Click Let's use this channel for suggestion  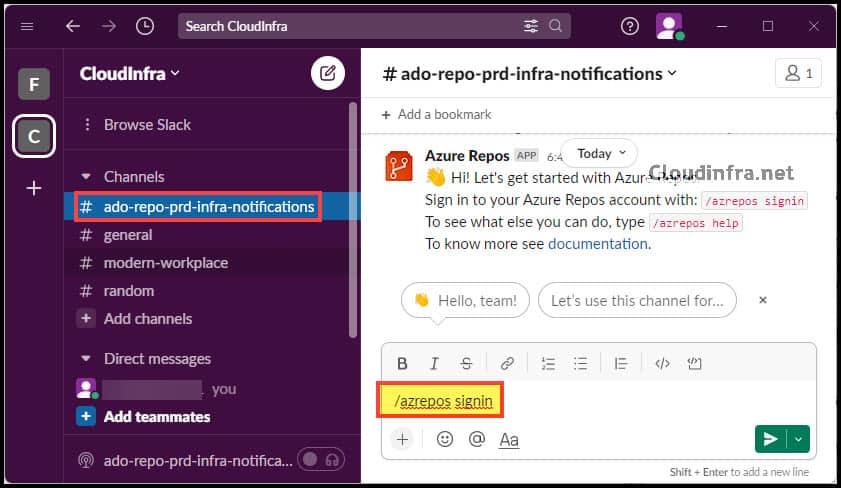click(637, 300)
